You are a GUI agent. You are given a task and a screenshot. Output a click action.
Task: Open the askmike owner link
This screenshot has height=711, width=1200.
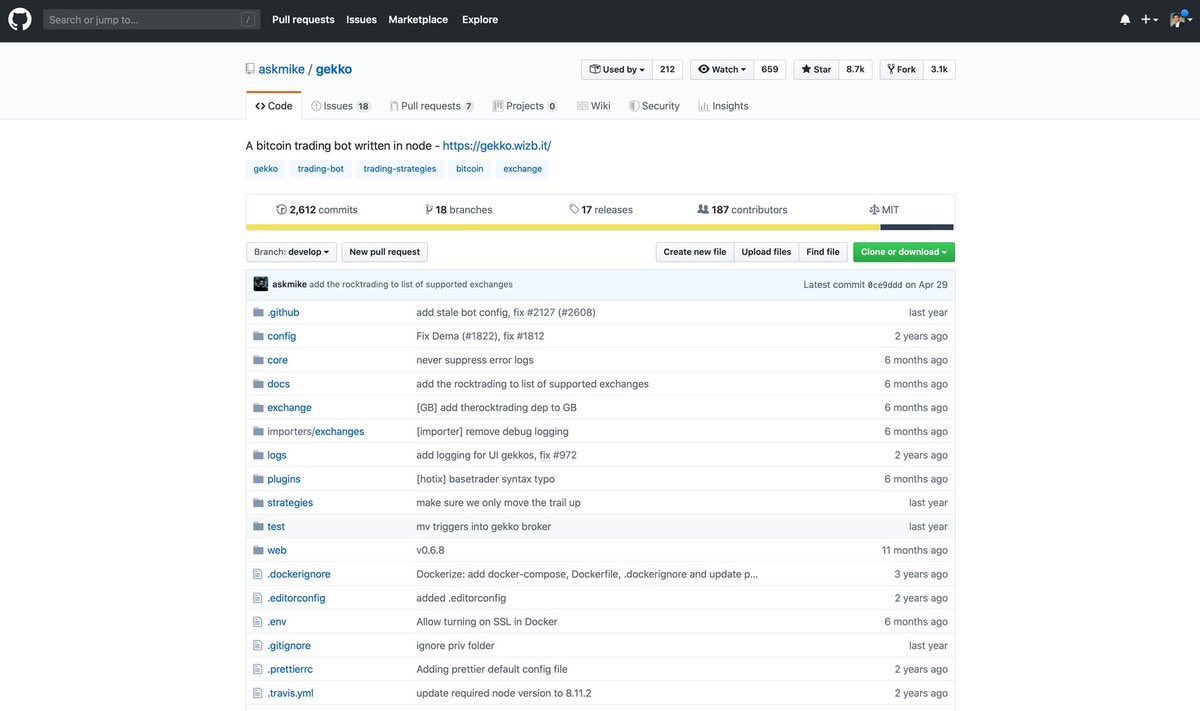pyautogui.click(x=281, y=69)
